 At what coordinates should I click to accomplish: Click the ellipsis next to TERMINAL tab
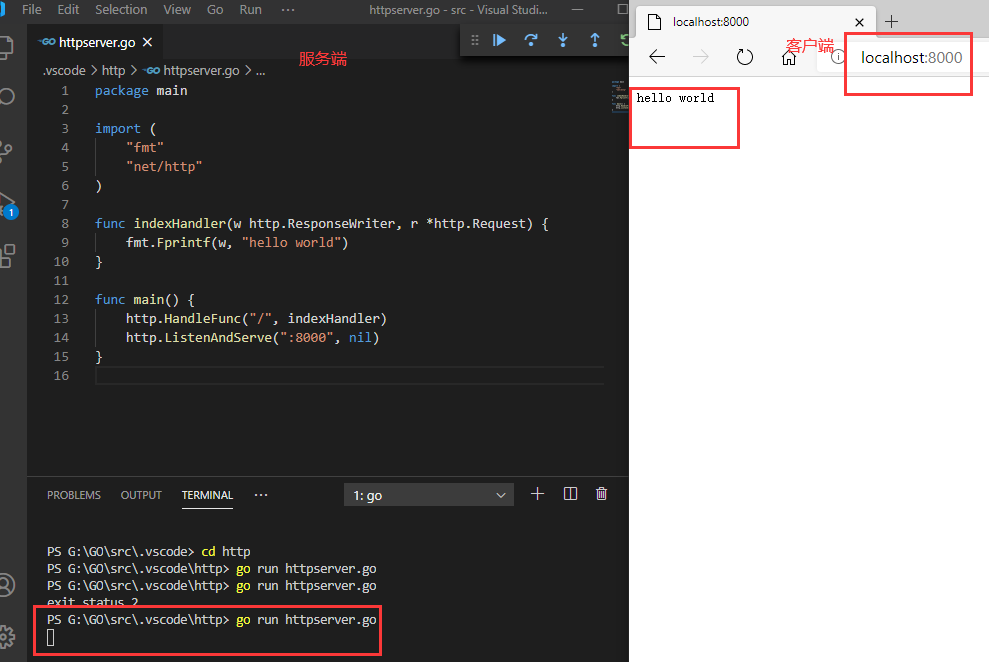click(x=261, y=494)
